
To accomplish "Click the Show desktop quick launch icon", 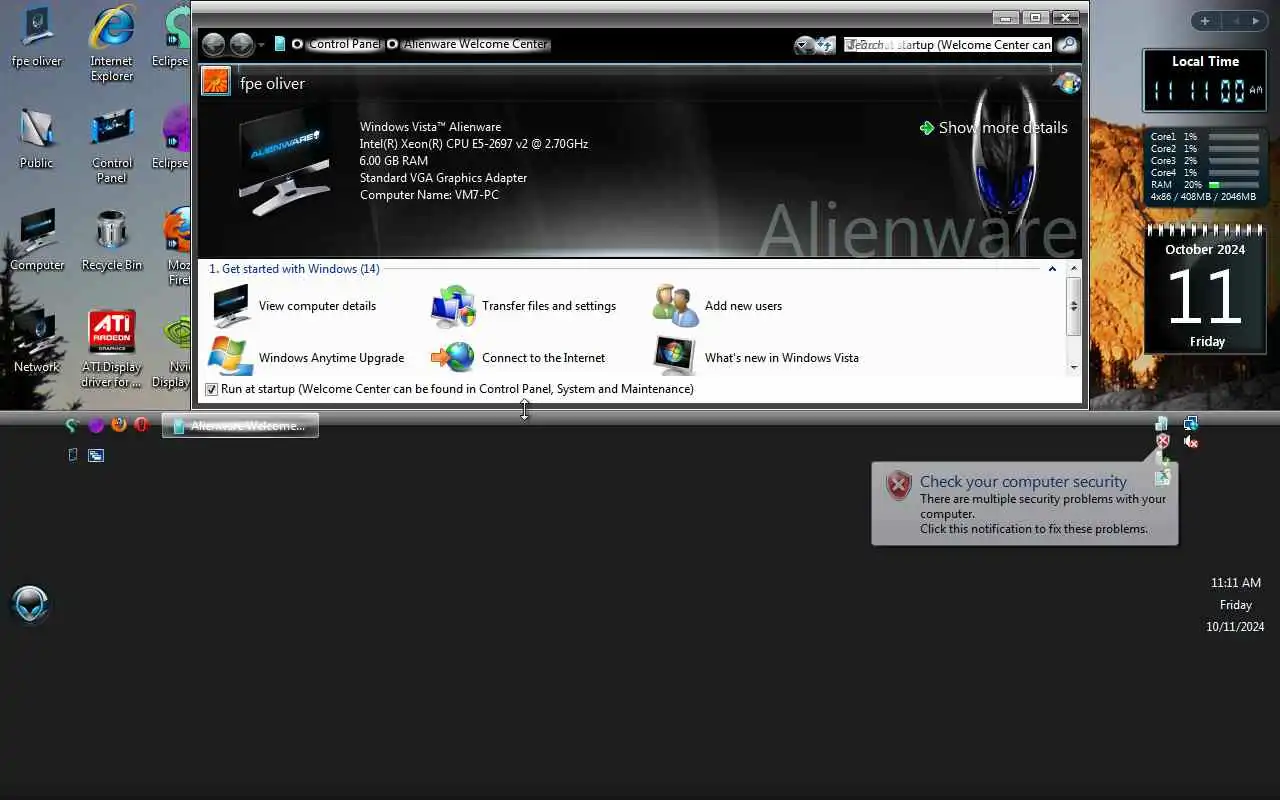I will tap(72, 455).
